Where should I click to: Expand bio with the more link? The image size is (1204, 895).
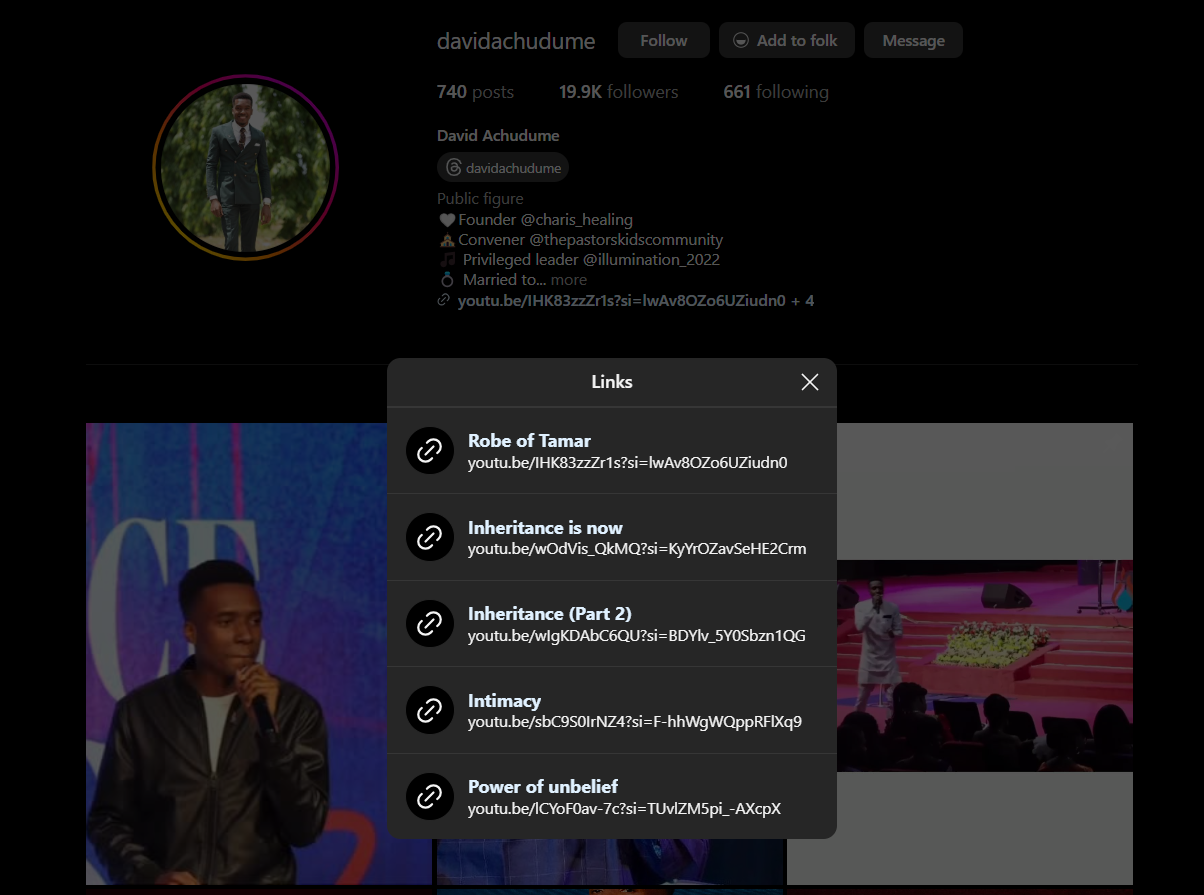pyautogui.click(x=568, y=280)
